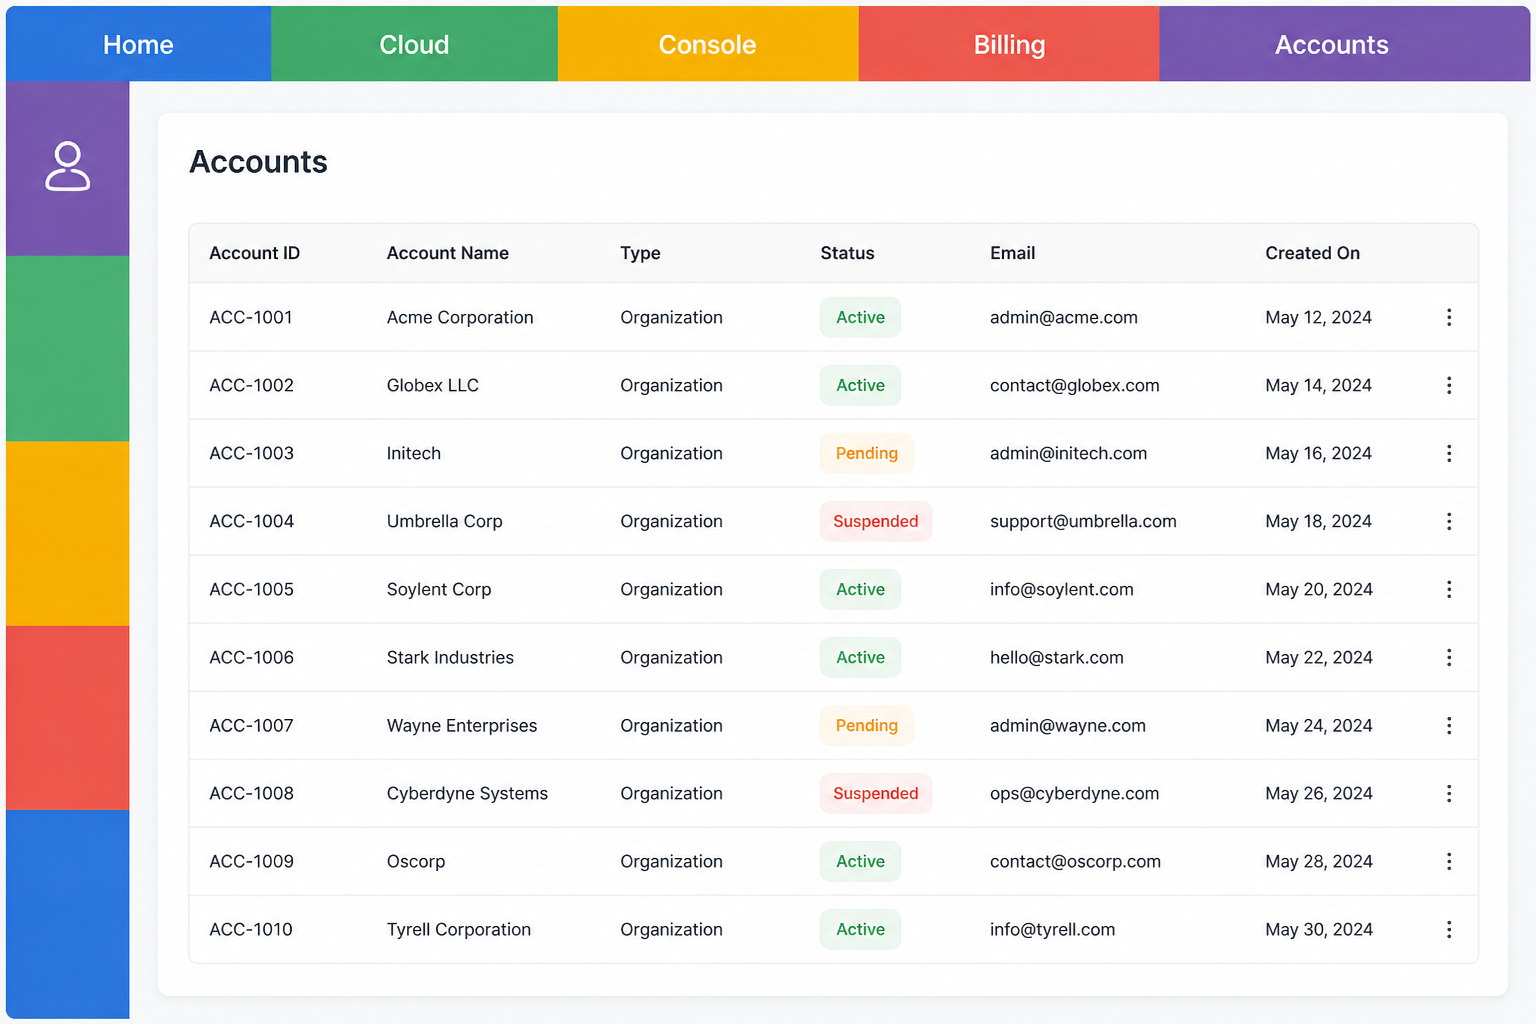Image resolution: width=1536 pixels, height=1024 pixels.
Task: Click the Pending badge for Wayne Enterprises
Action: pyautogui.click(x=867, y=725)
